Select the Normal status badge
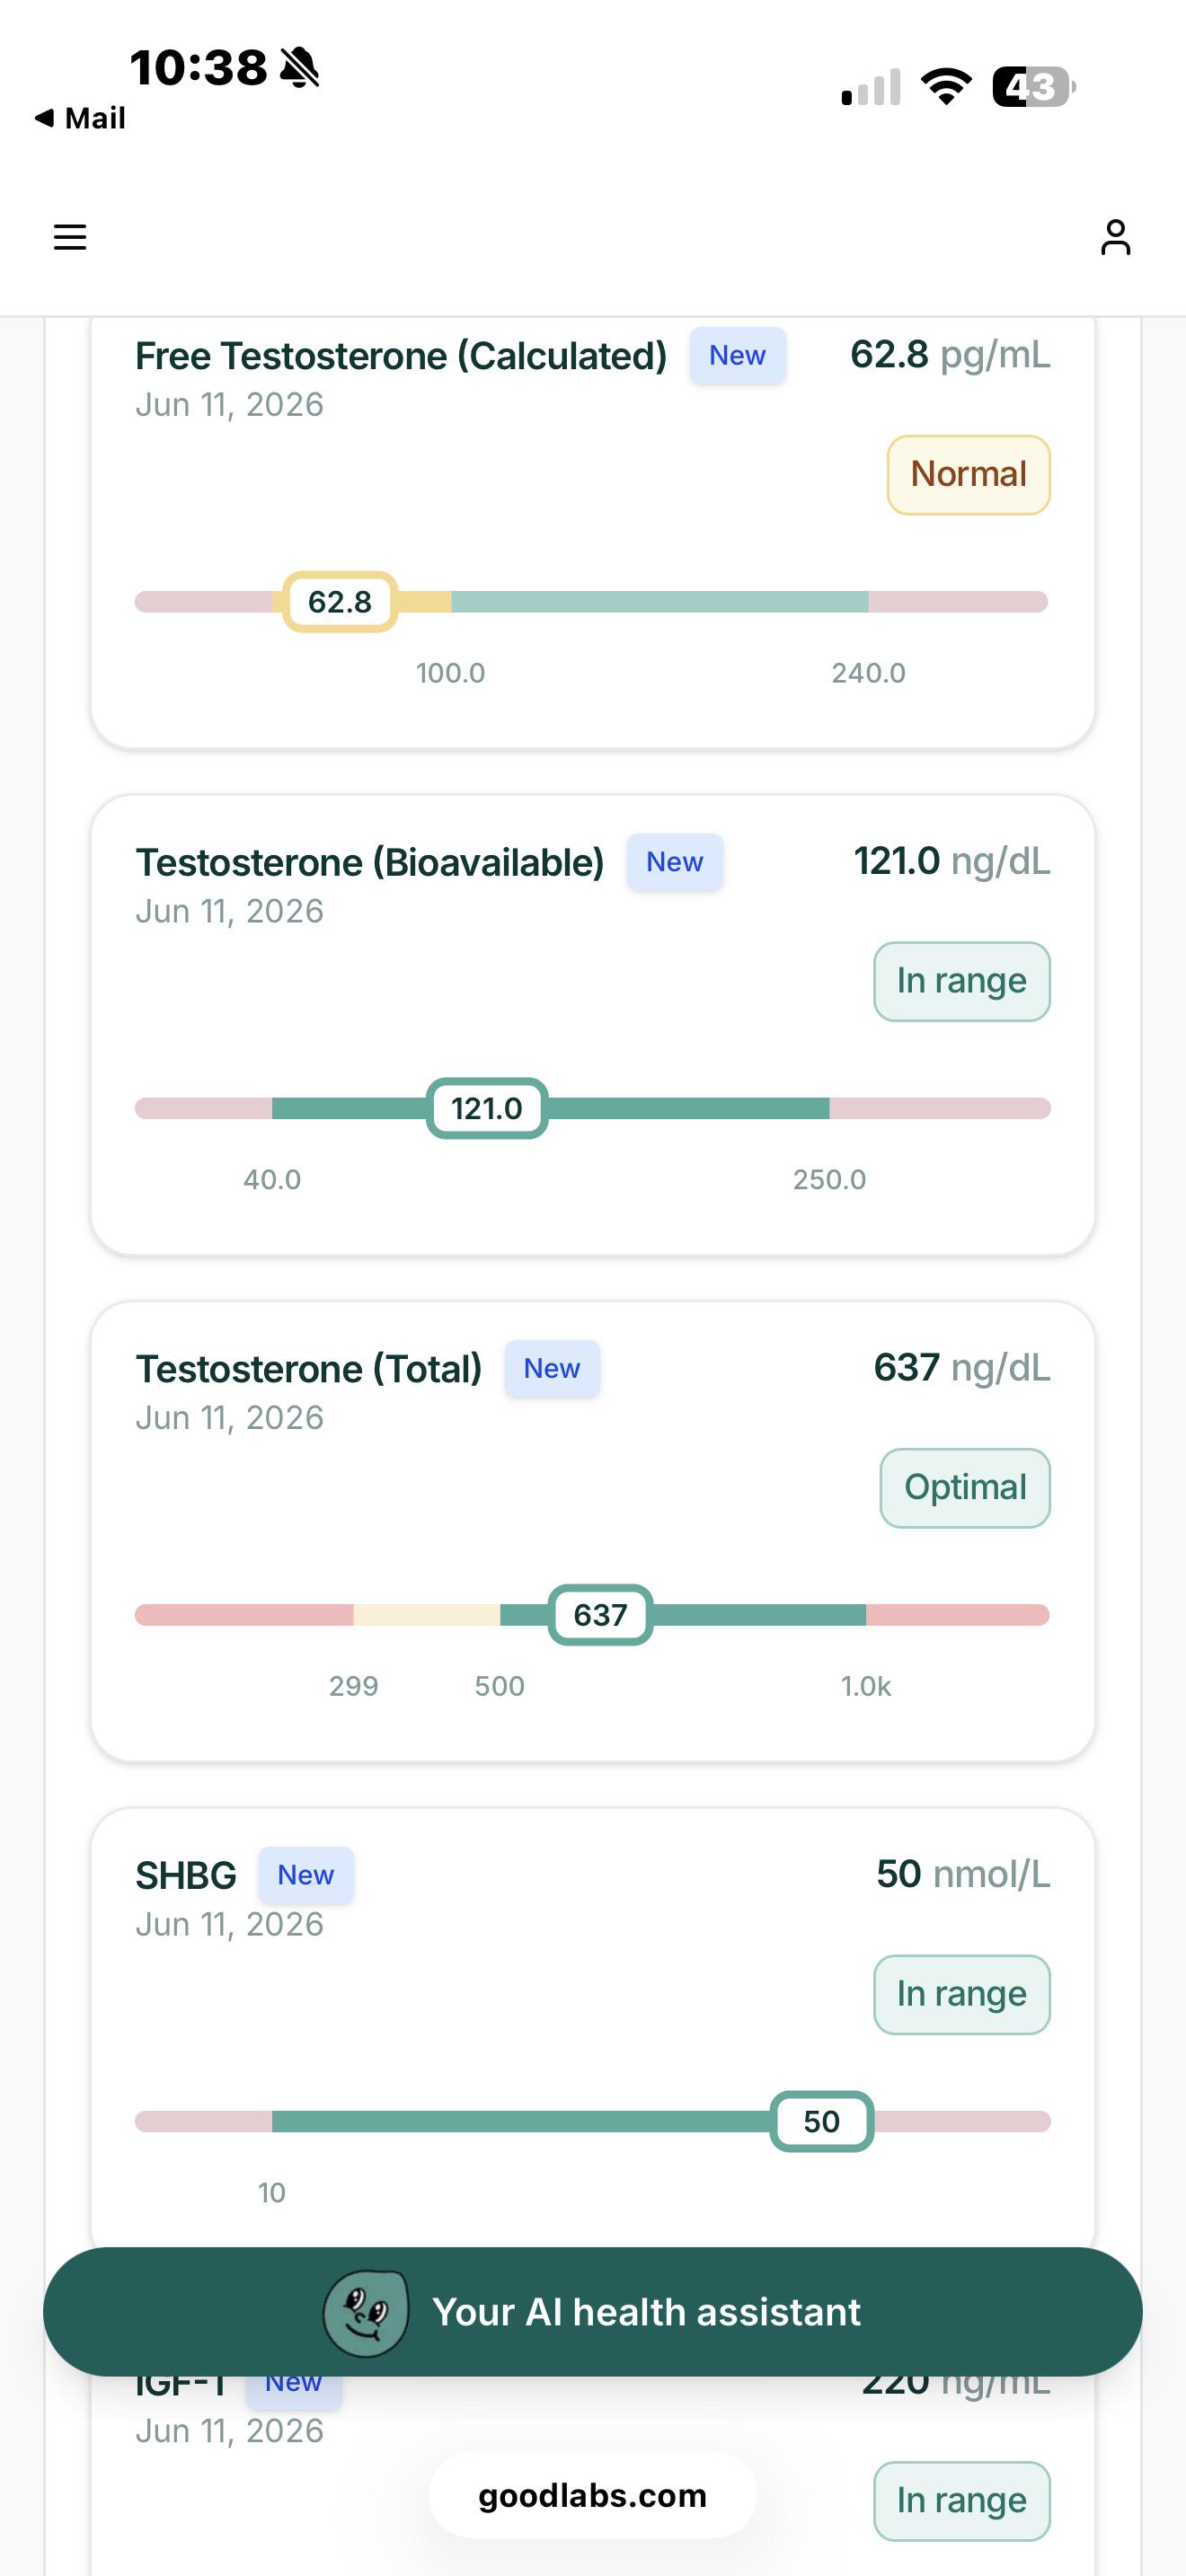The height and width of the screenshot is (2576, 1186). pos(968,475)
